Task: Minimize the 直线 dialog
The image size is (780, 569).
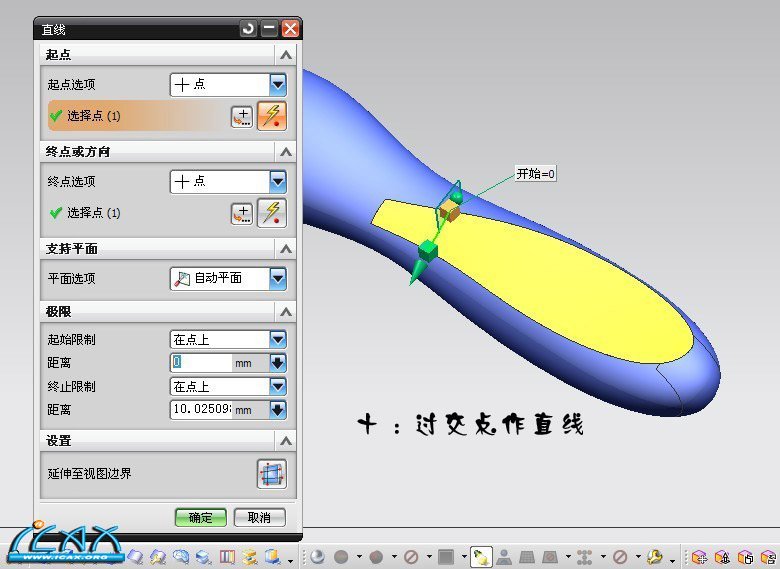Action: pos(269,28)
